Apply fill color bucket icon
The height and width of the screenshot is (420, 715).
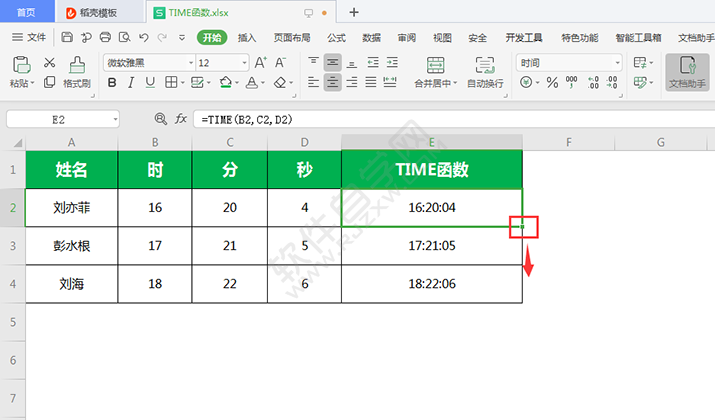click(225, 83)
